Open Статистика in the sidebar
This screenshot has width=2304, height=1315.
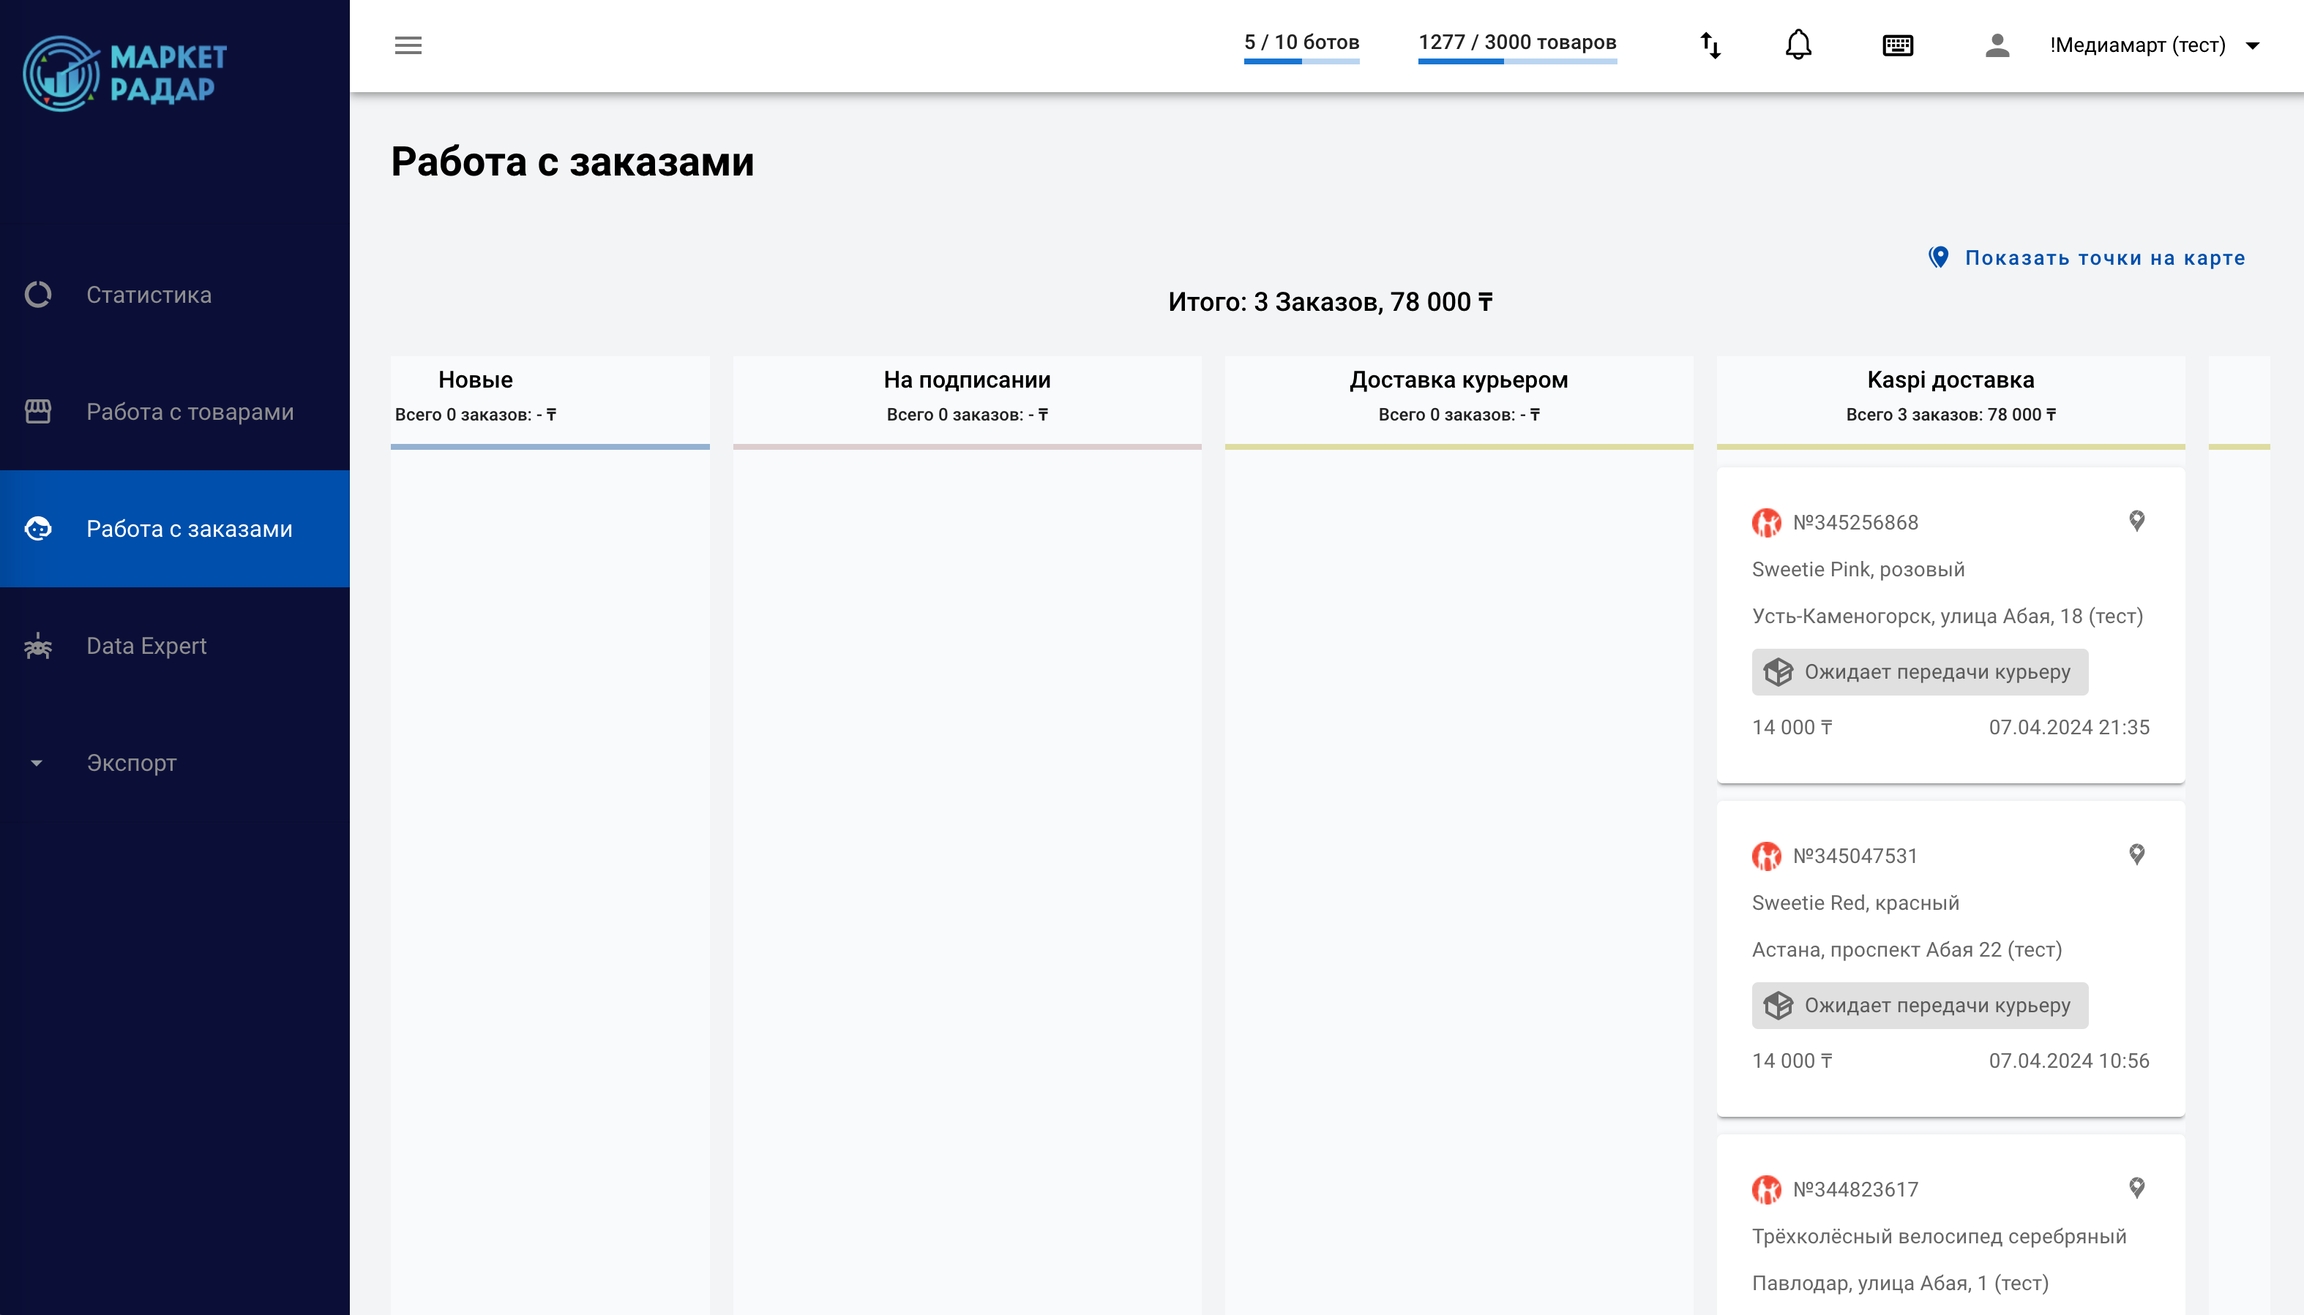[x=149, y=295]
